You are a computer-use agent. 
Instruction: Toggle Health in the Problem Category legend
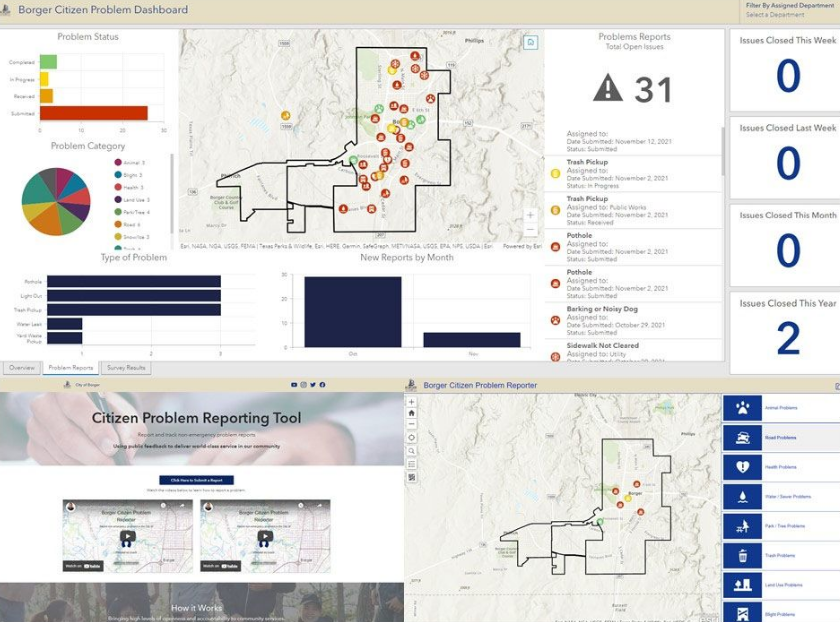point(129,187)
